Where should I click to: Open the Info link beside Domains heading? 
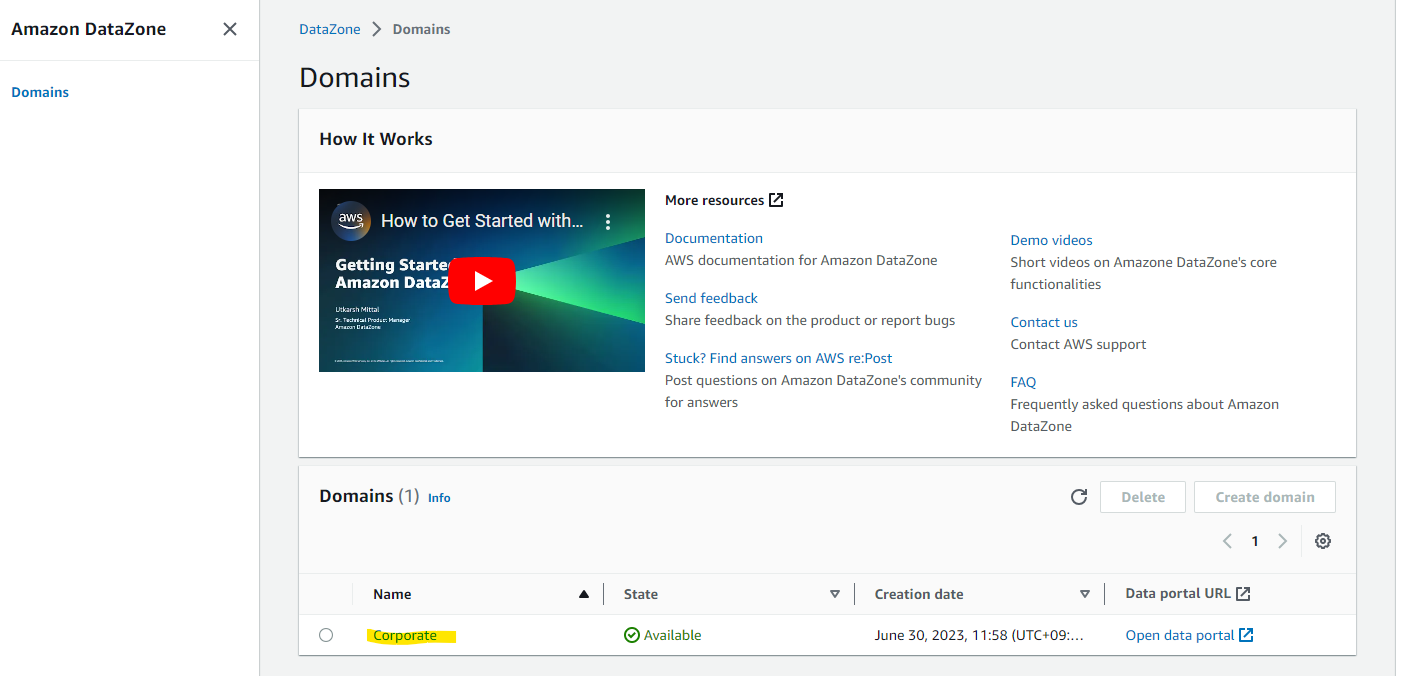point(439,497)
